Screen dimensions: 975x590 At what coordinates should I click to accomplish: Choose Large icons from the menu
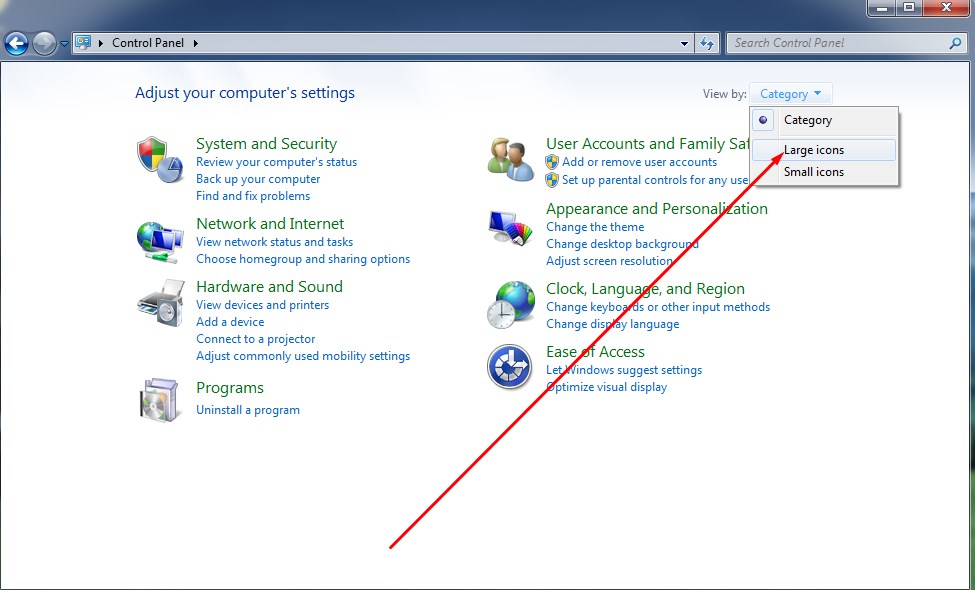coord(824,150)
